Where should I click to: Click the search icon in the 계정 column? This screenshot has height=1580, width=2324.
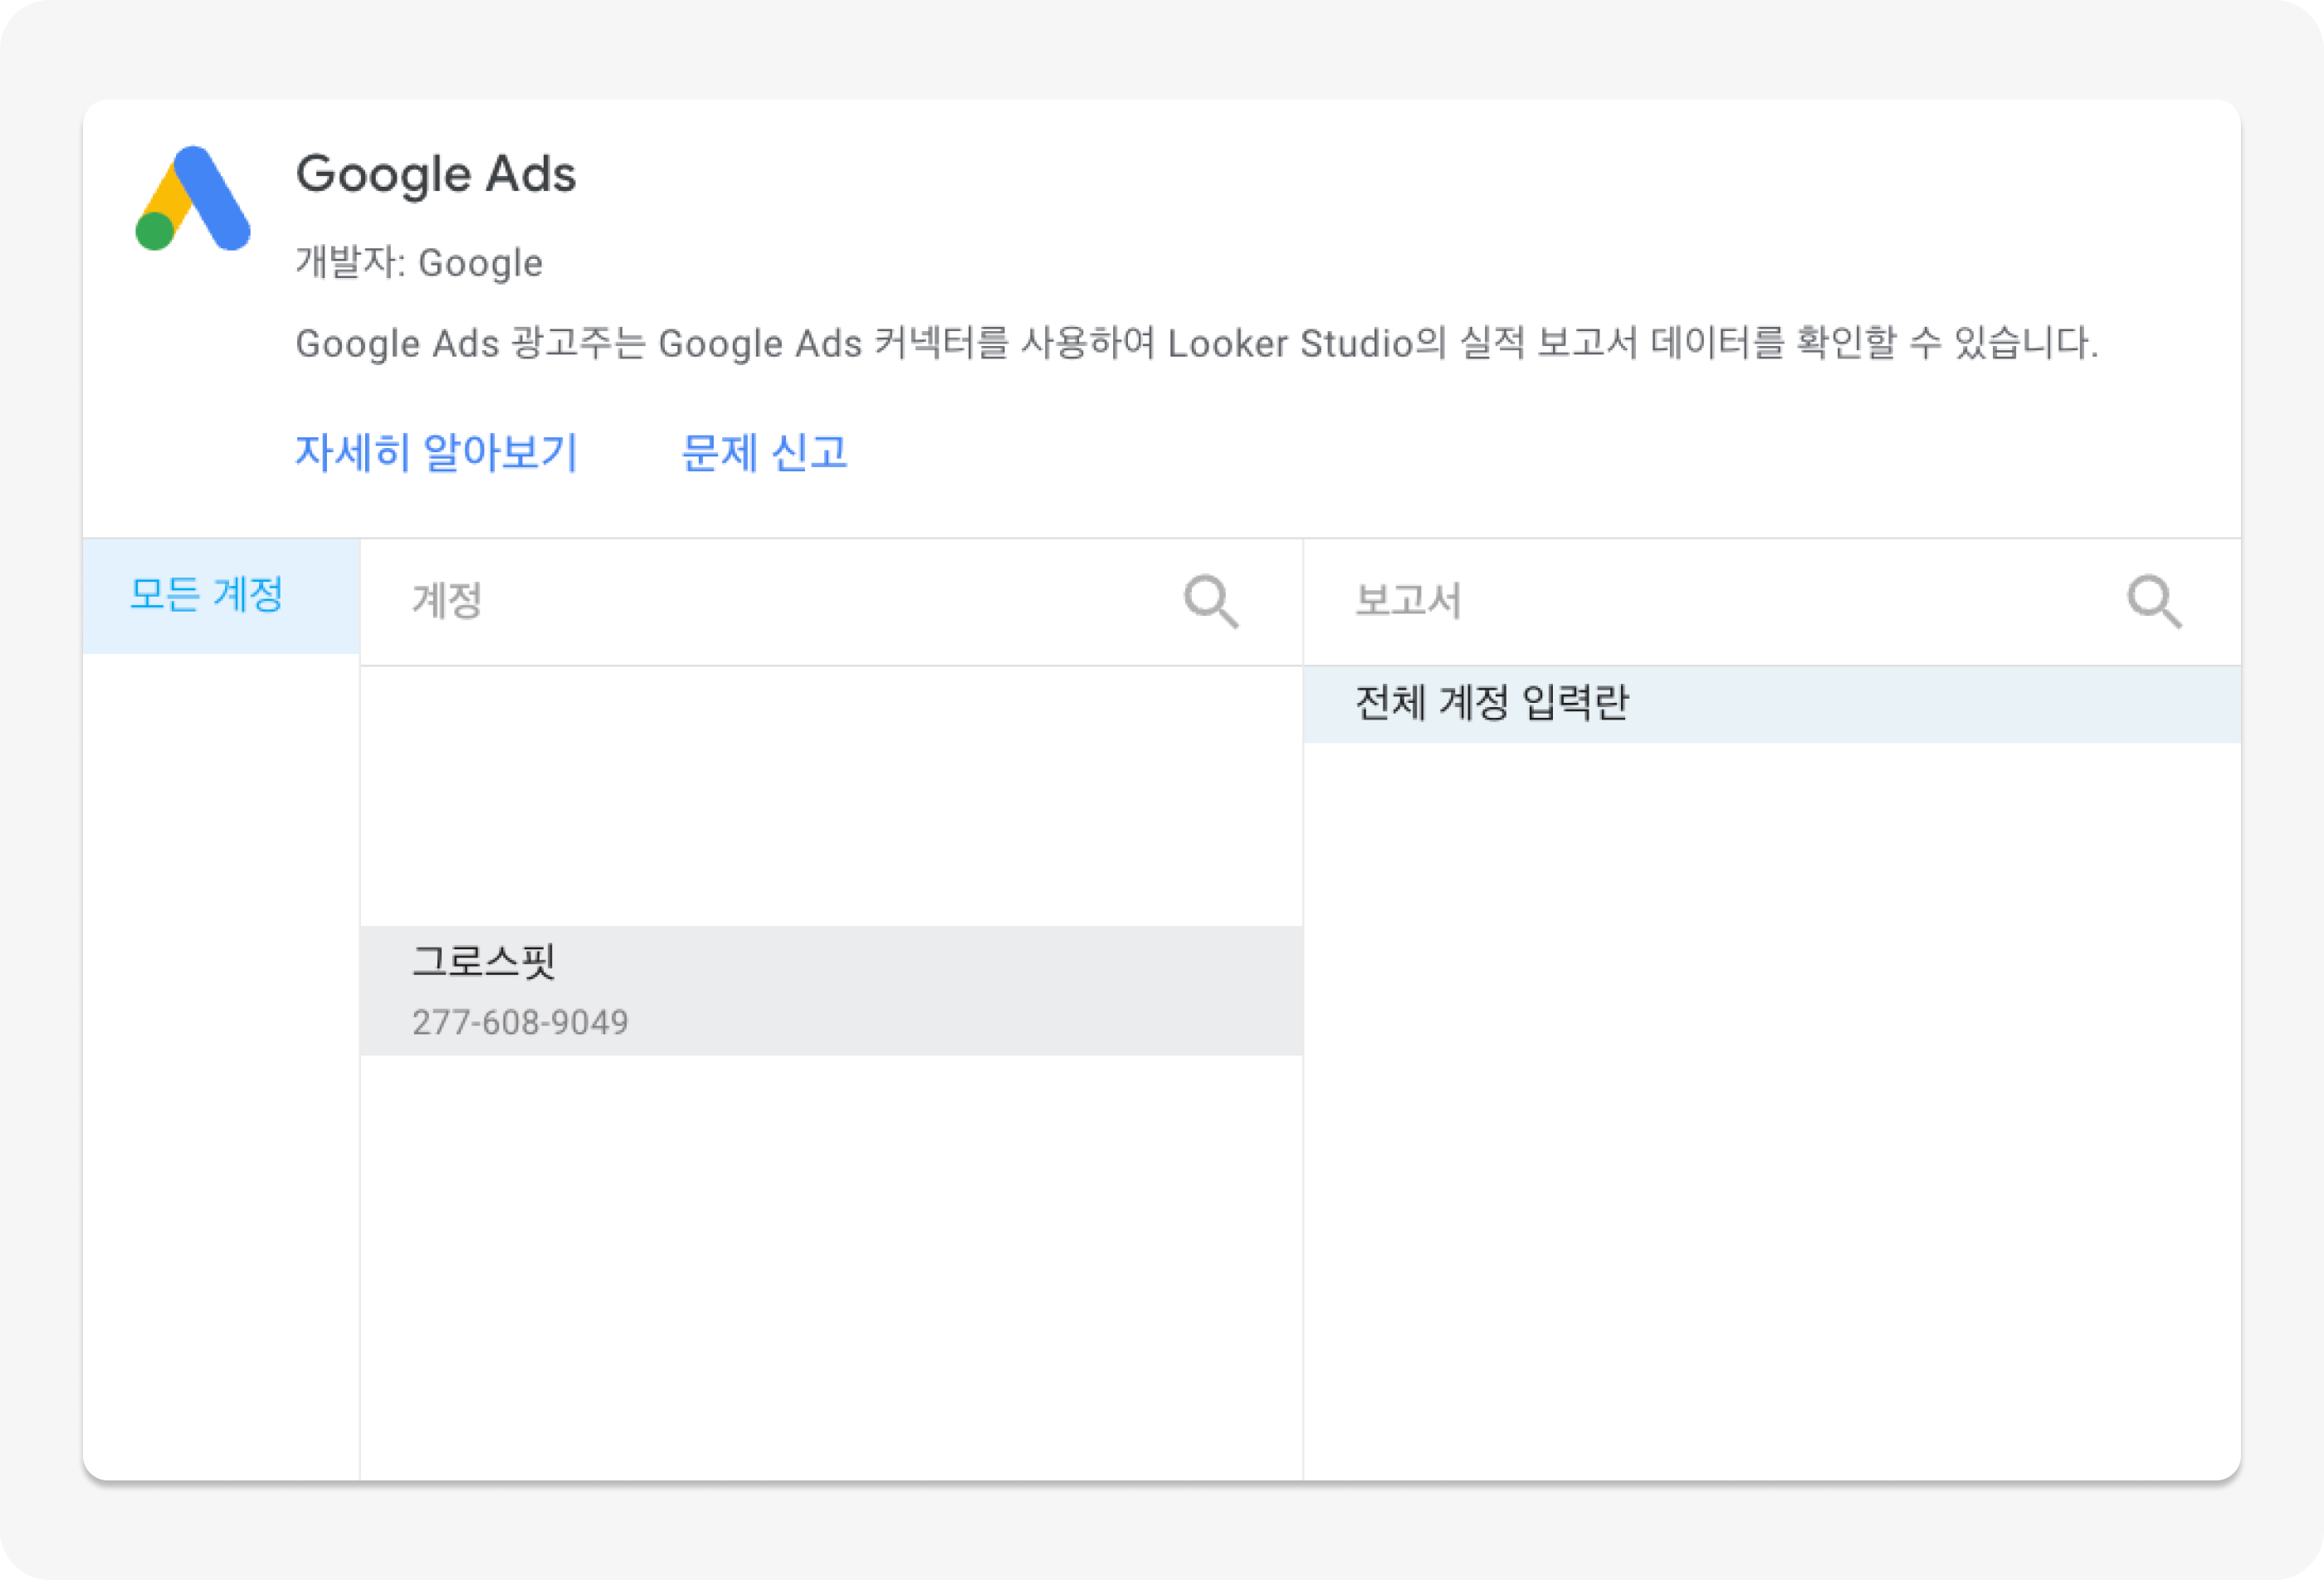(1211, 601)
